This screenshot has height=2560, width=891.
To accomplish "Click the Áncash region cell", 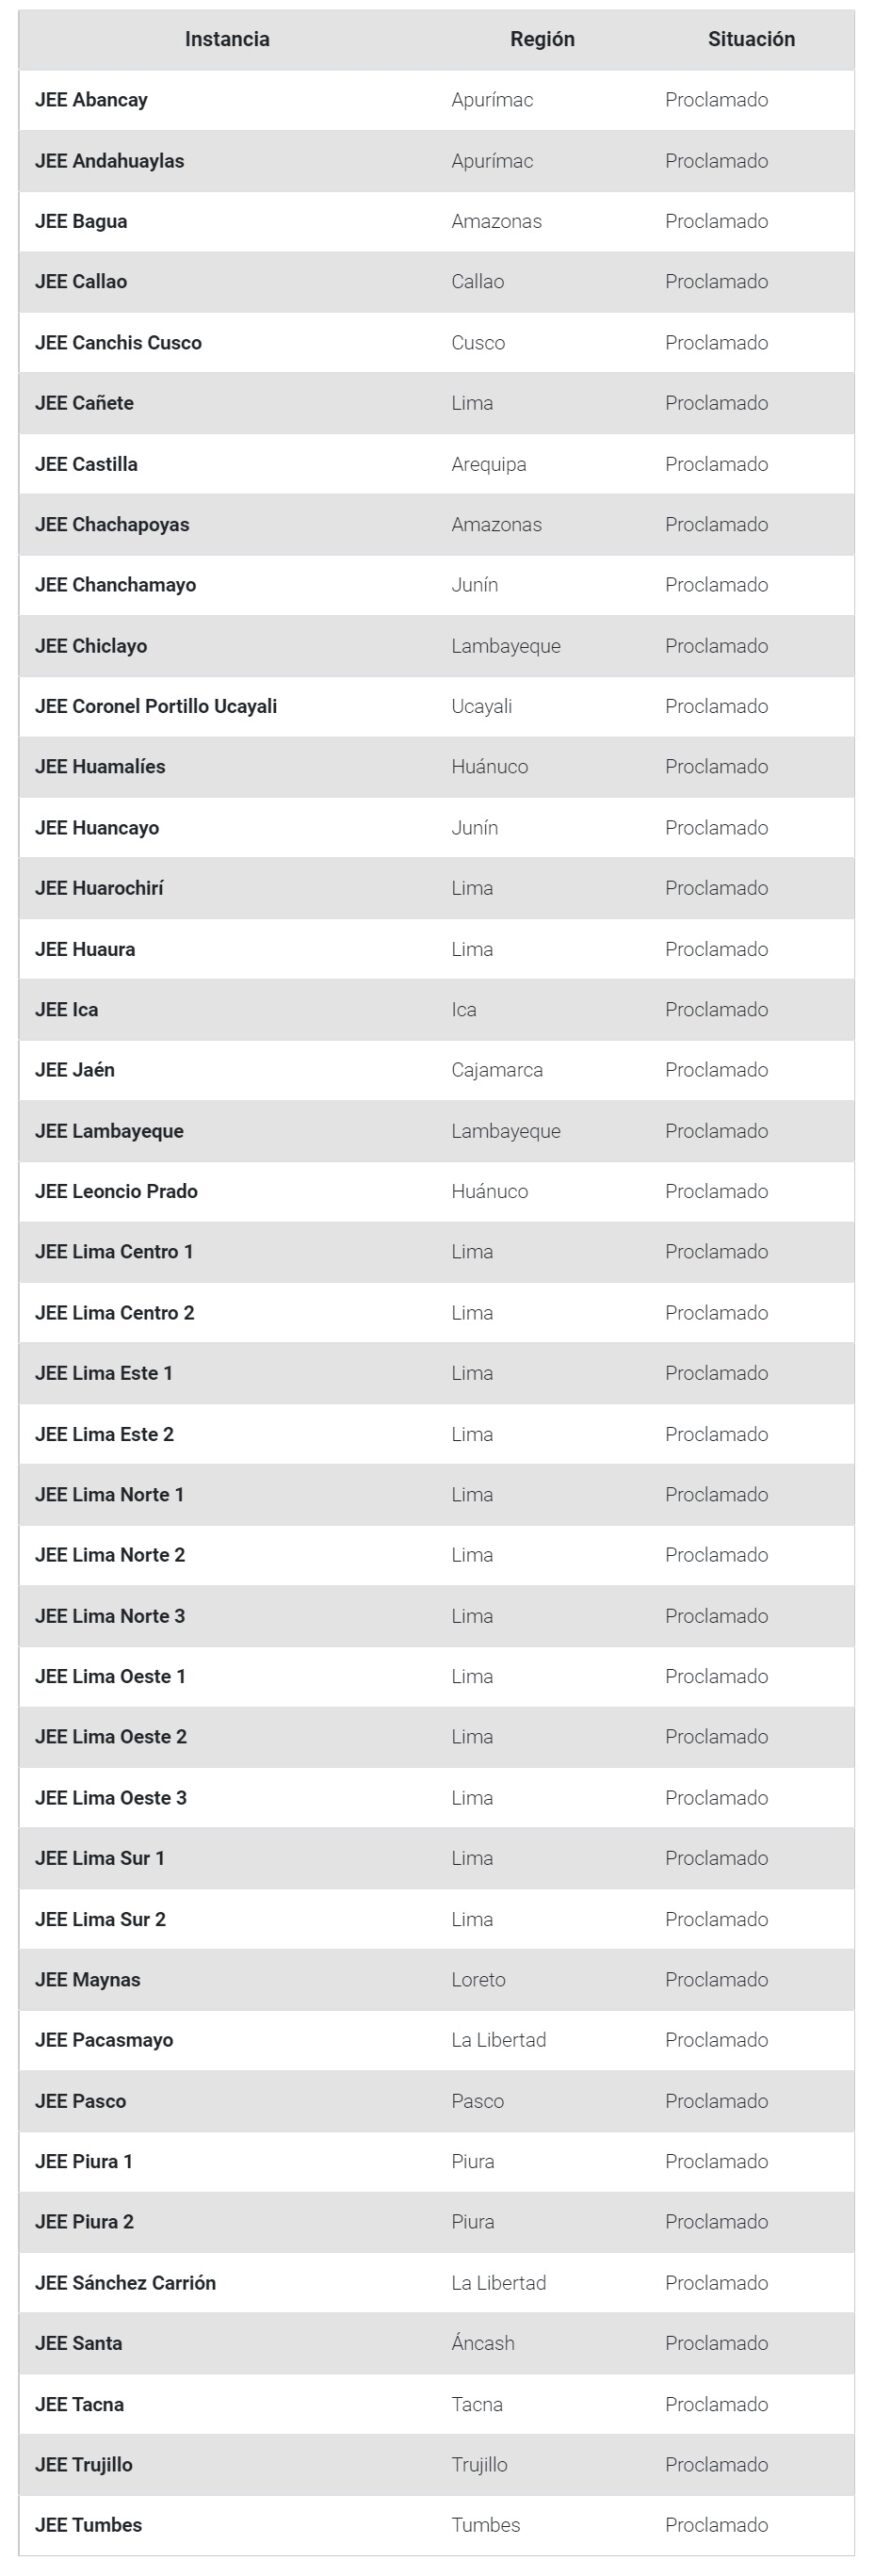I will point(482,2343).
